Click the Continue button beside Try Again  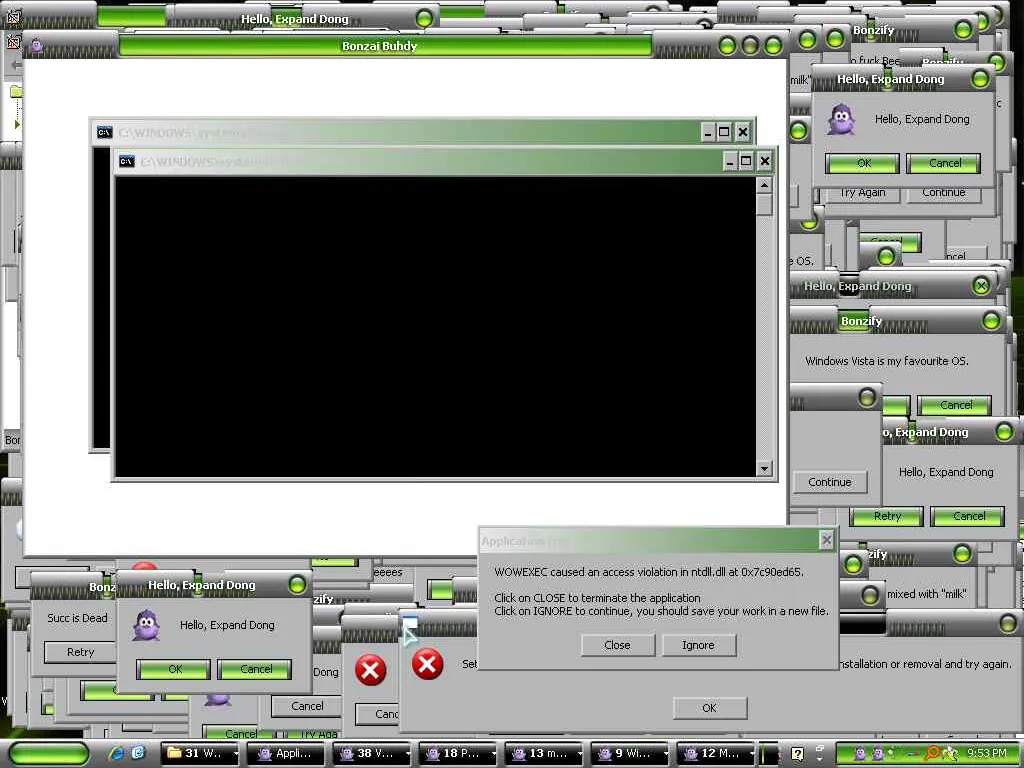tap(944, 193)
